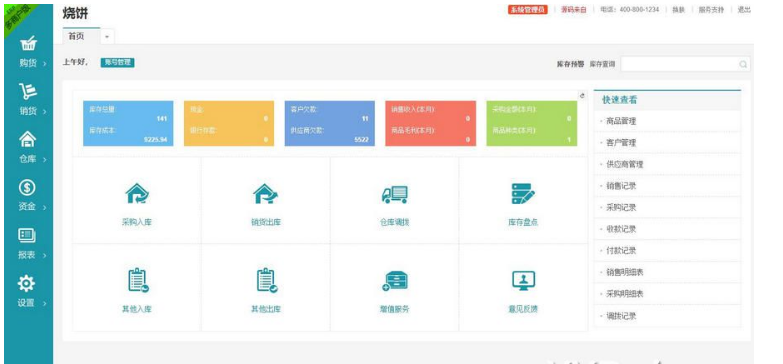
Task: Click the blue 库存总量 stat card
Action: 128,123
